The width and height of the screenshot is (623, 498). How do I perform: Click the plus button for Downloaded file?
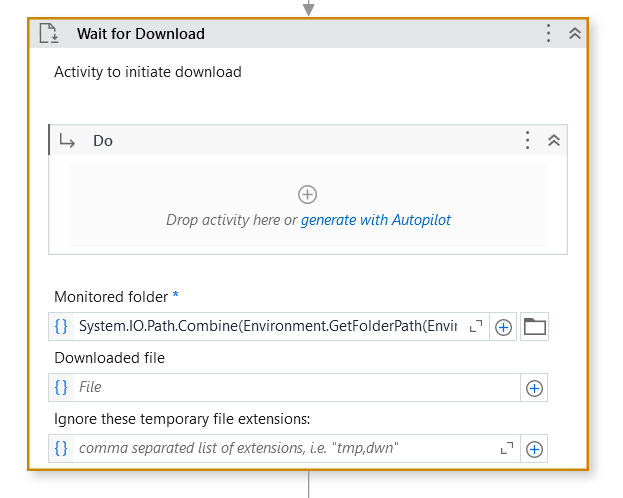(534, 388)
